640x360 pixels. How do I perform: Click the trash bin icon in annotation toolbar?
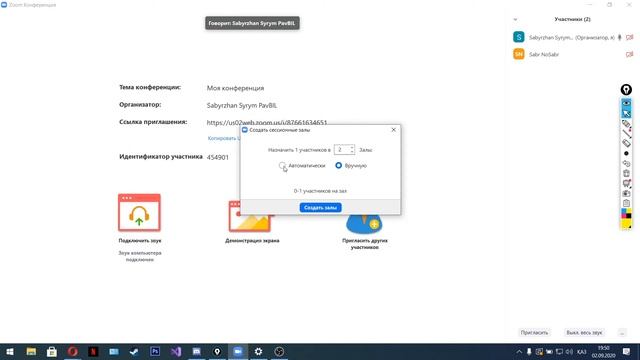point(626,173)
